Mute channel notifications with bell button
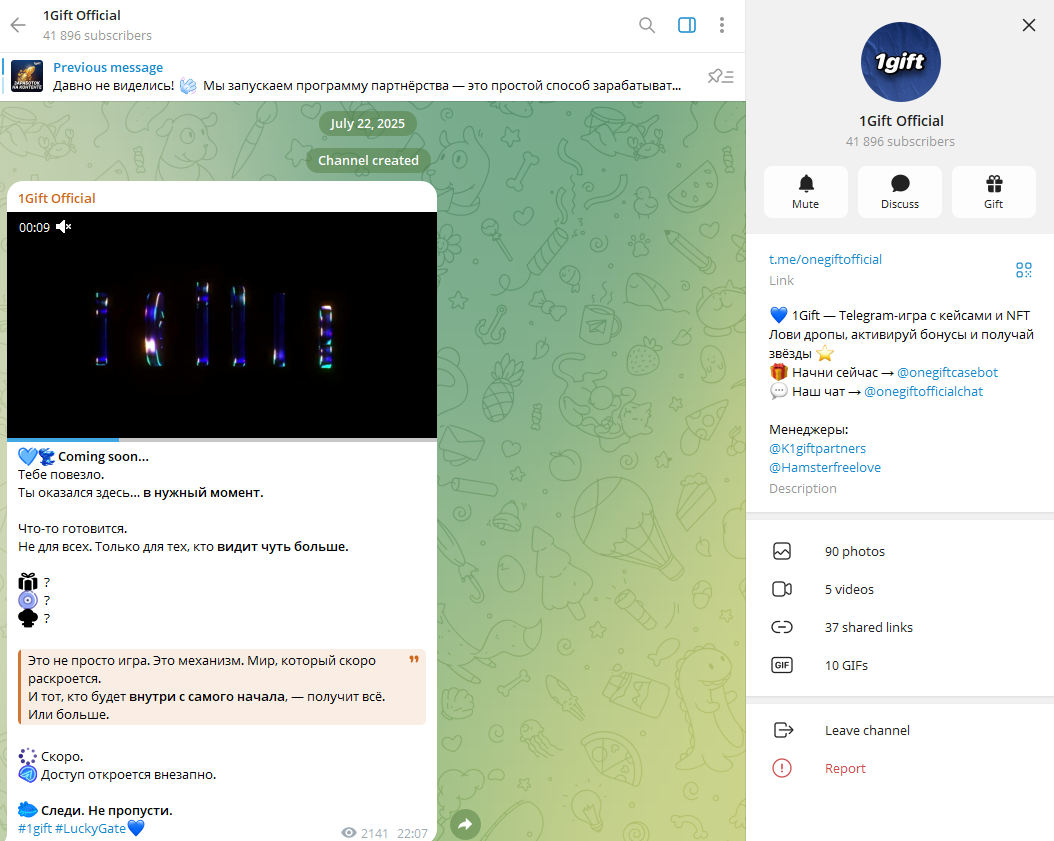 point(805,192)
